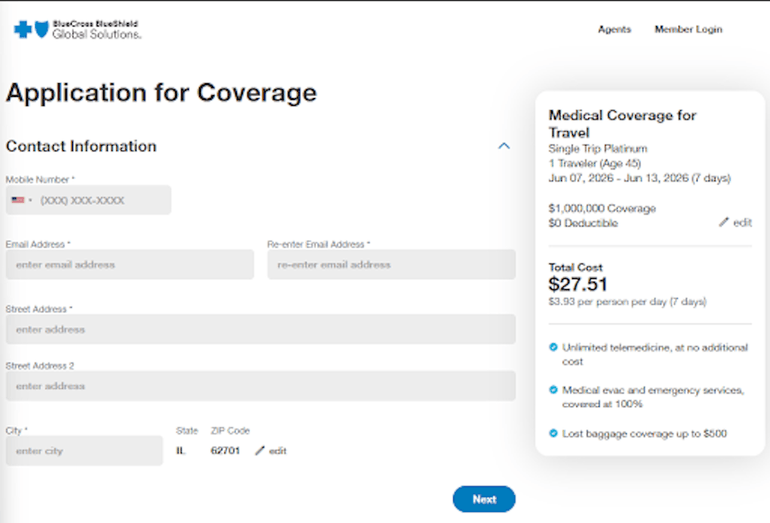Click the BlueCross BlueShield Global Solutions logo
The width and height of the screenshot is (770, 523).
[77, 30]
